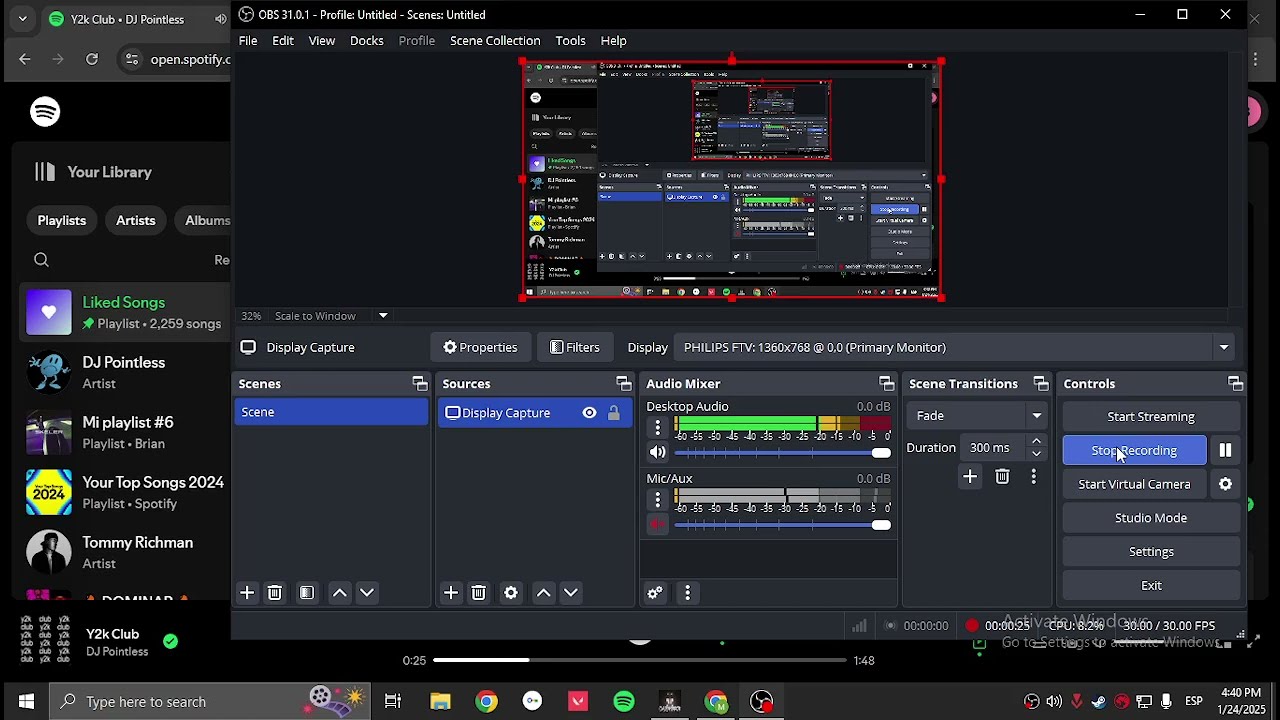The image size is (1280, 720).
Task: Open Task View on the taskbar
Action: [x=393, y=701]
